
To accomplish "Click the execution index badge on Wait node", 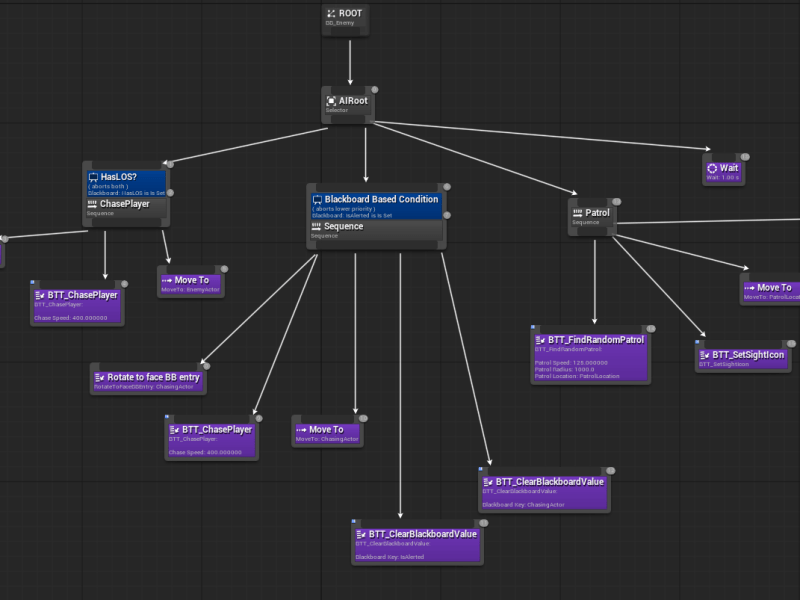I will [745, 157].
